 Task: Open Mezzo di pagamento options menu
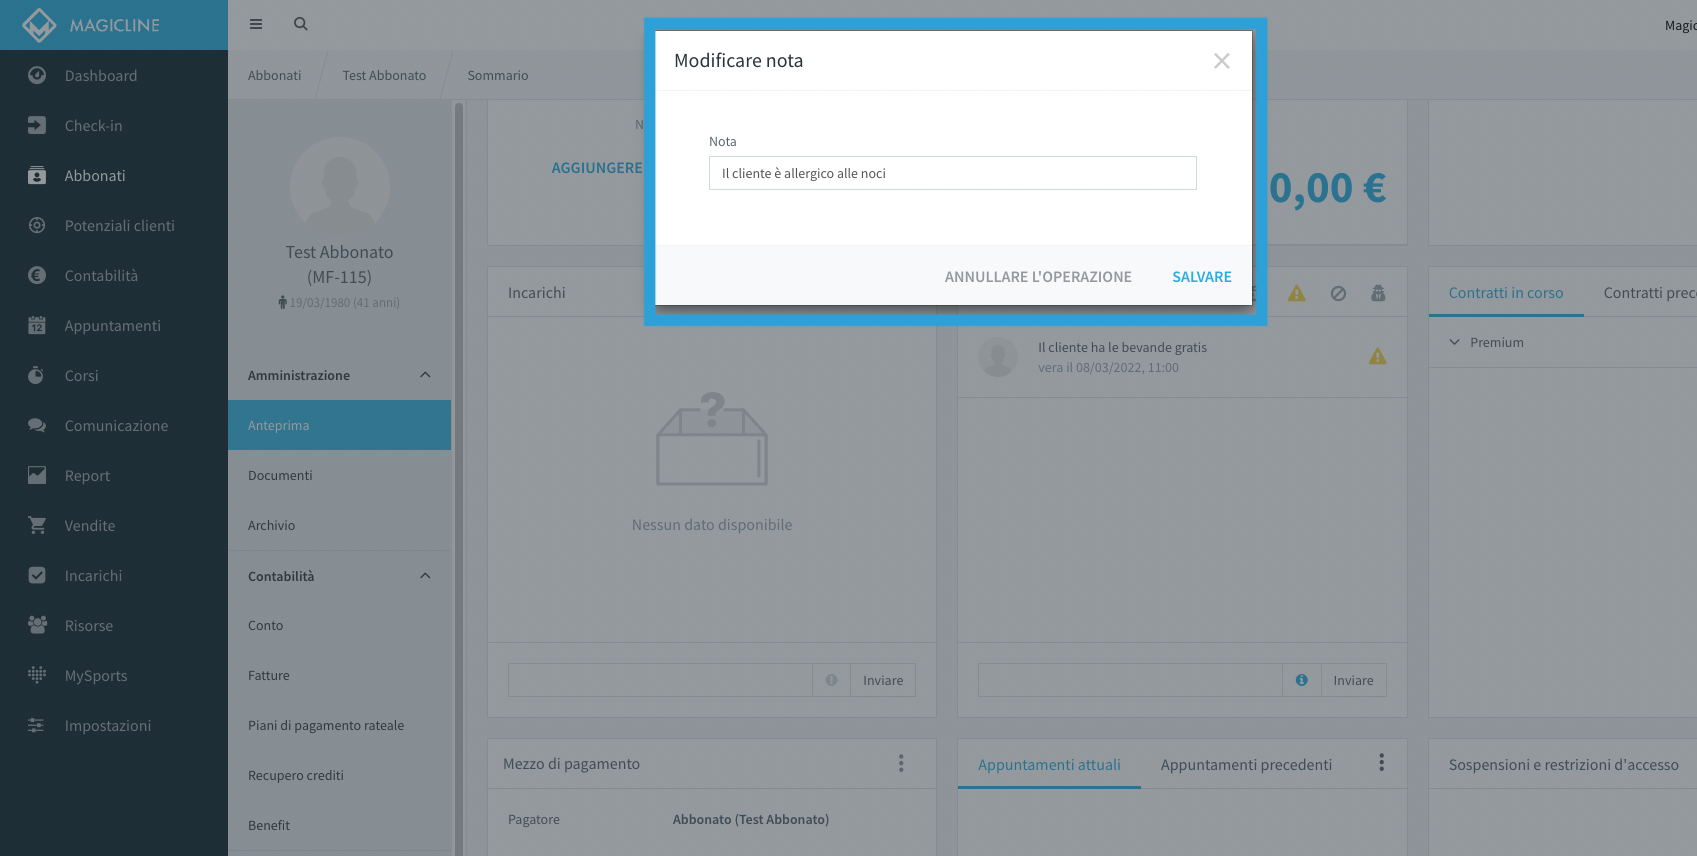pyautogui.click(x=901, y=763)
